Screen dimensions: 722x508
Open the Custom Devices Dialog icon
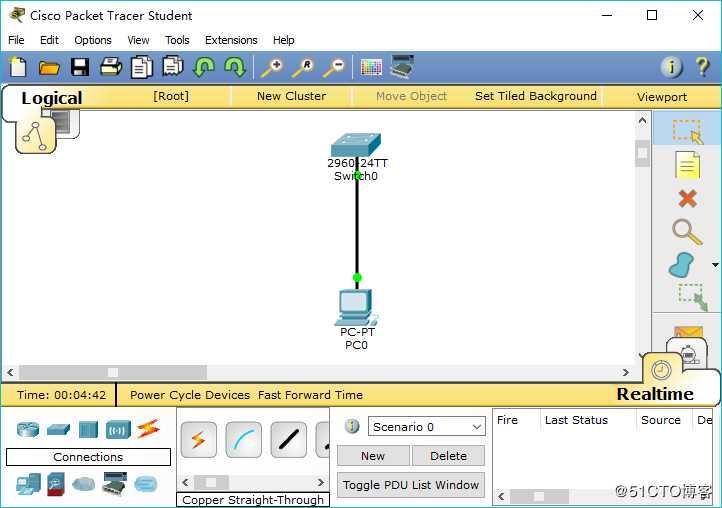[402, 67]
